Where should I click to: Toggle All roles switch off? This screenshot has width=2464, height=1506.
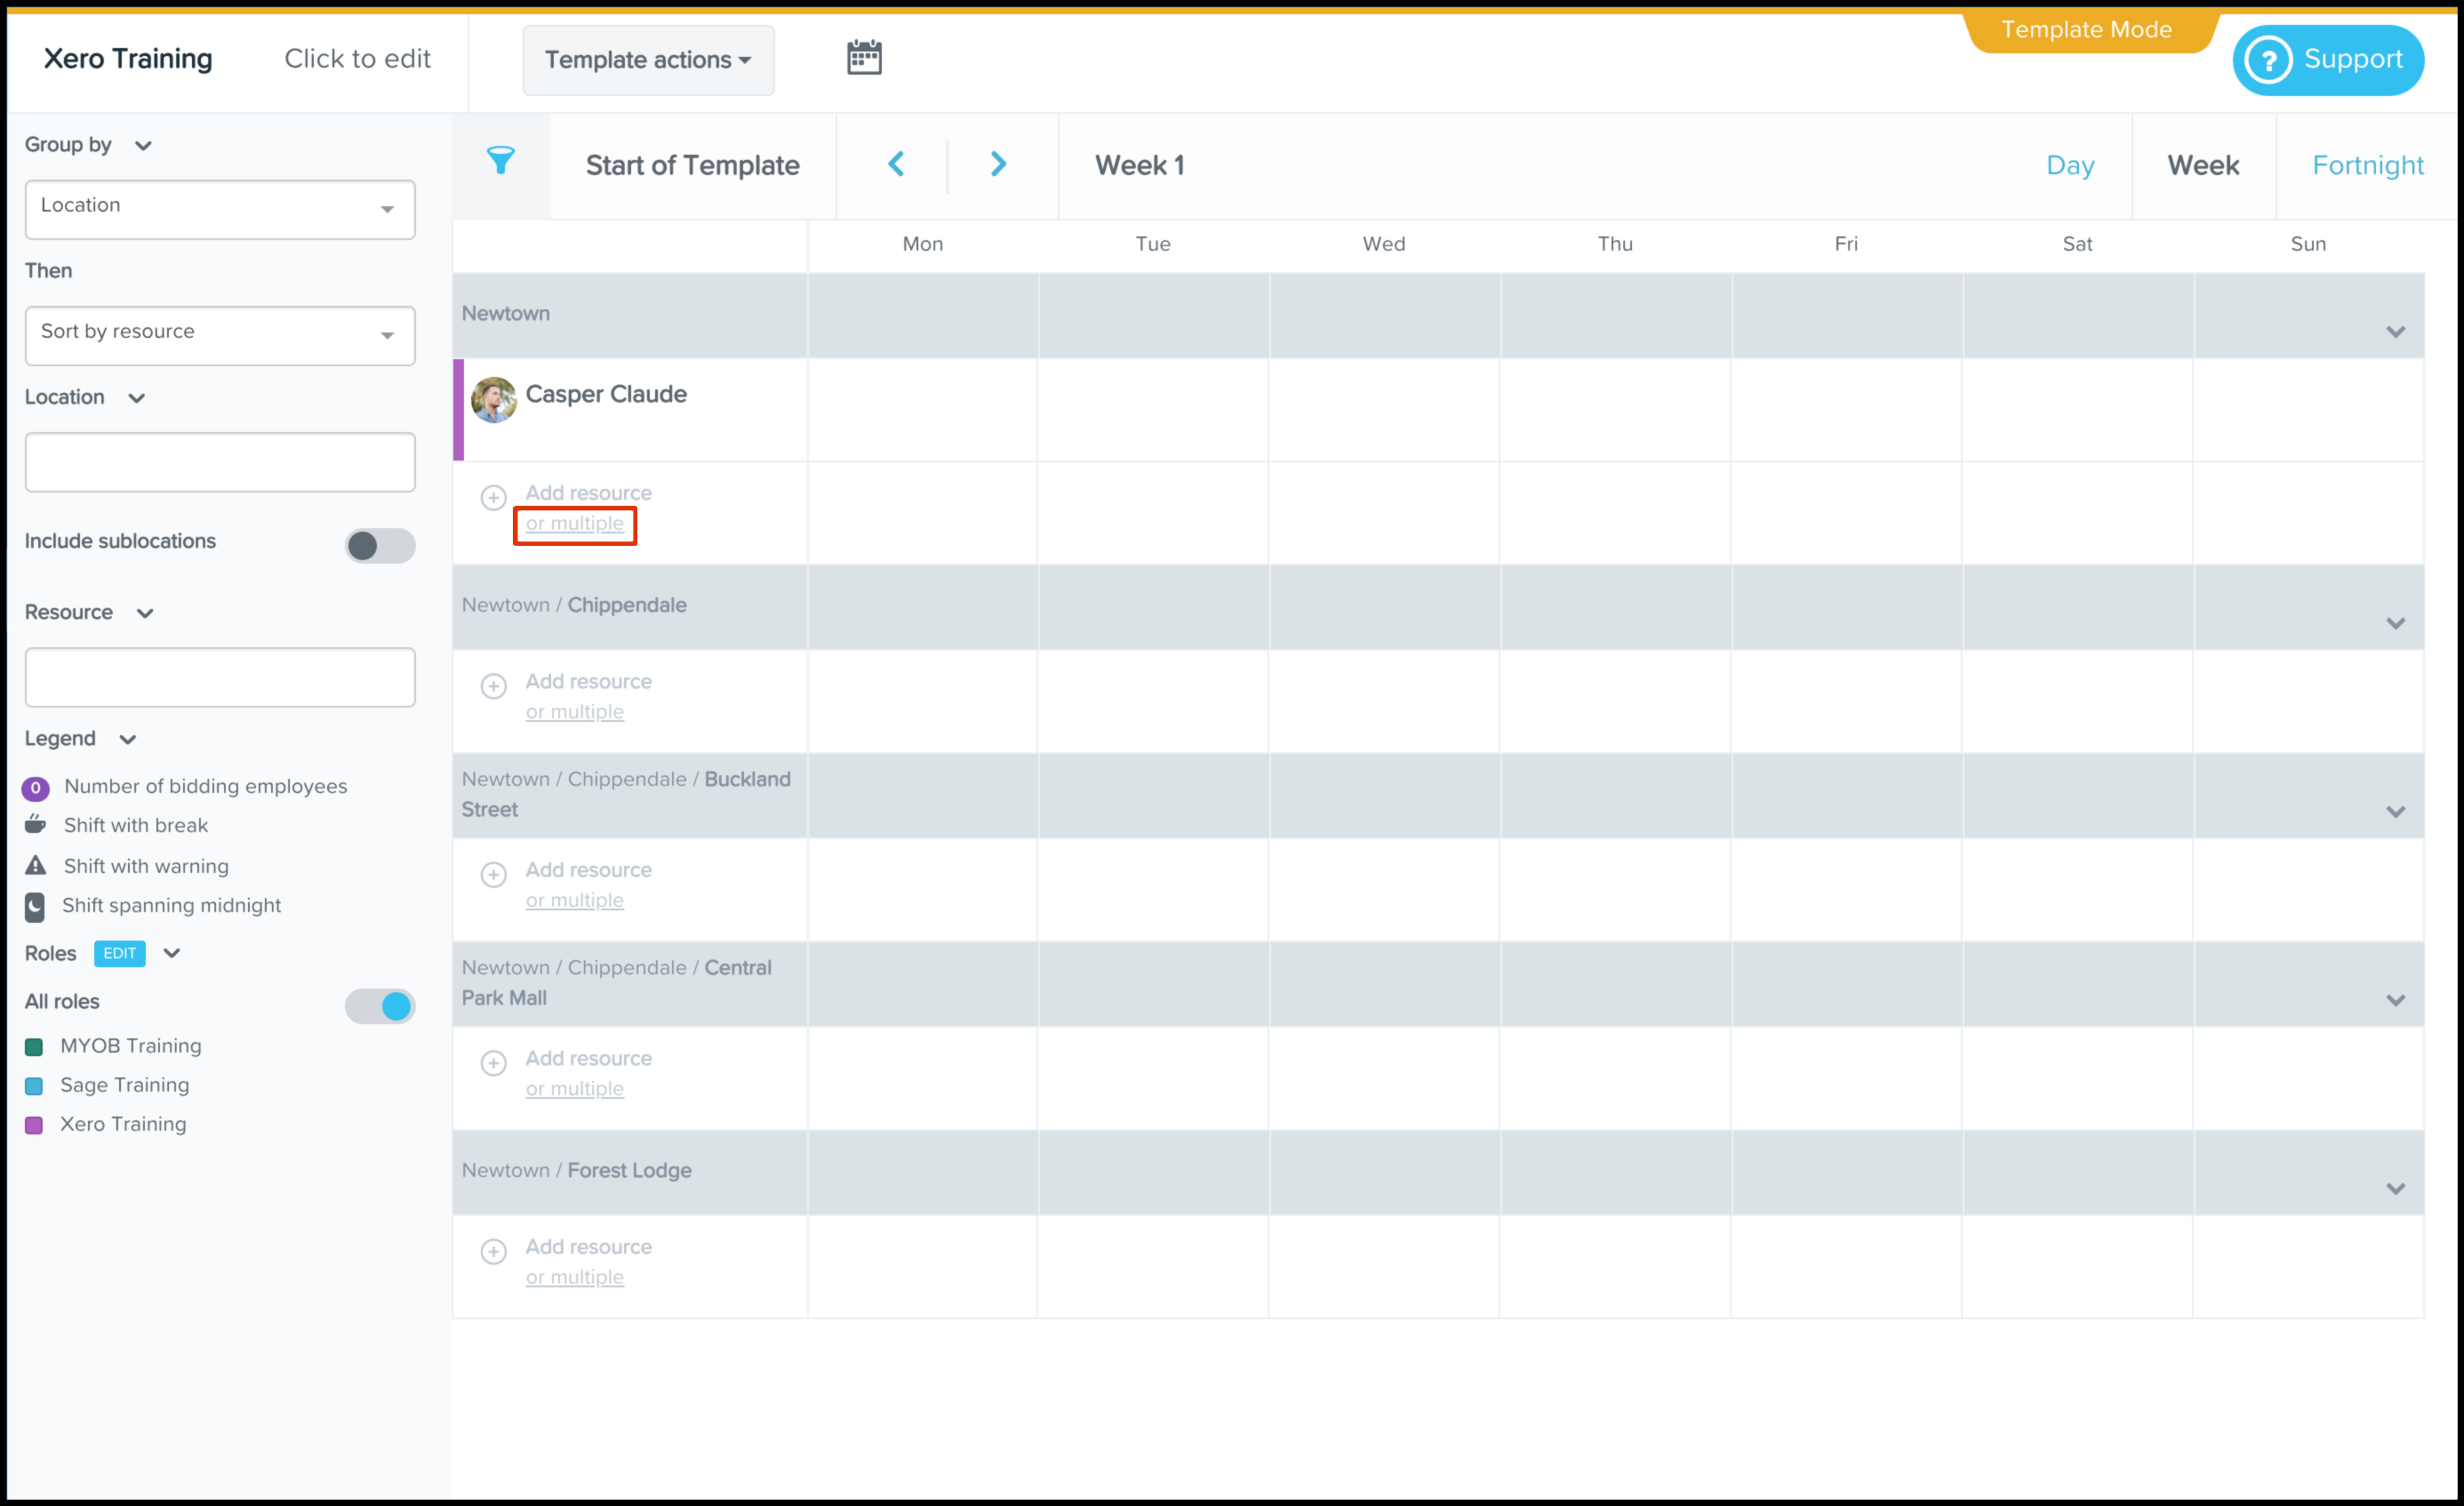pos(379,1005)
